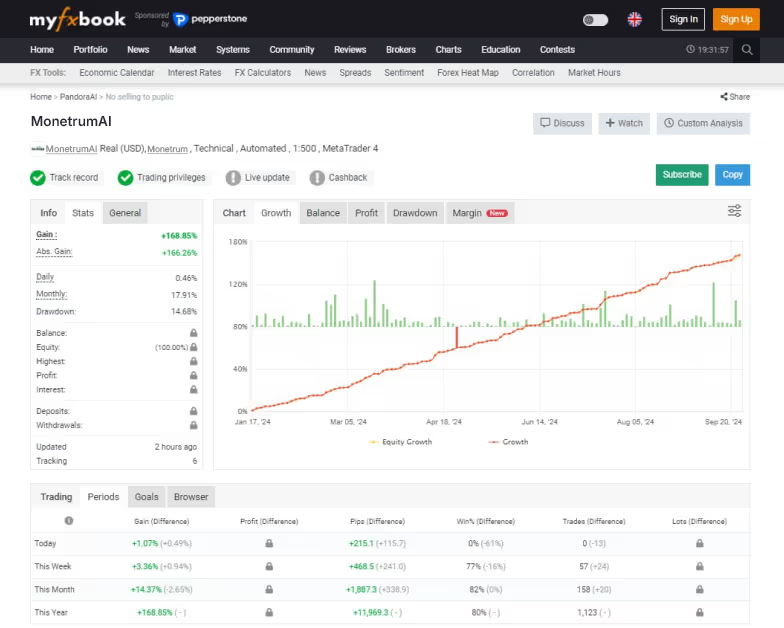Image resolution: width=784 pixels, height=628 pixels.
Task: Click the search magnifier icon
Action: click(x=747, y=50)
